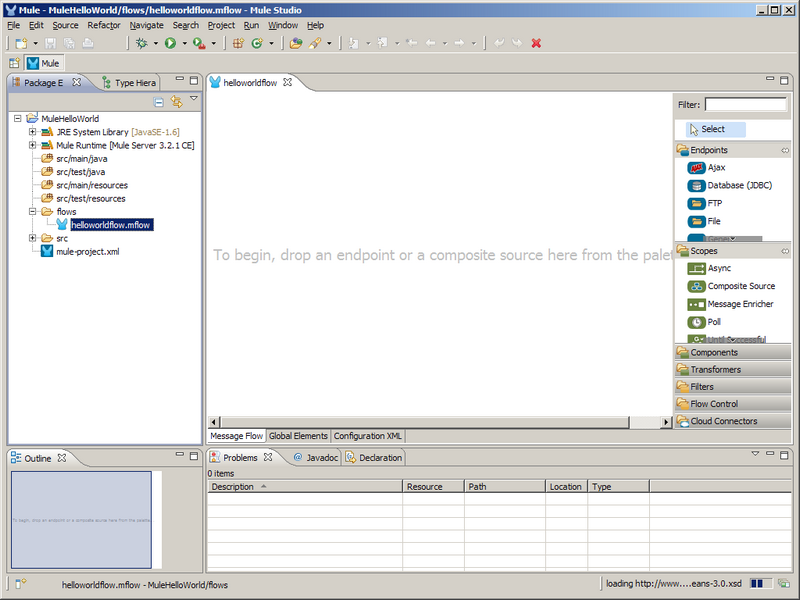Viewport: 800px width, 600px height.
Task: Click the Debug bug icon
Action: point(142,43)
